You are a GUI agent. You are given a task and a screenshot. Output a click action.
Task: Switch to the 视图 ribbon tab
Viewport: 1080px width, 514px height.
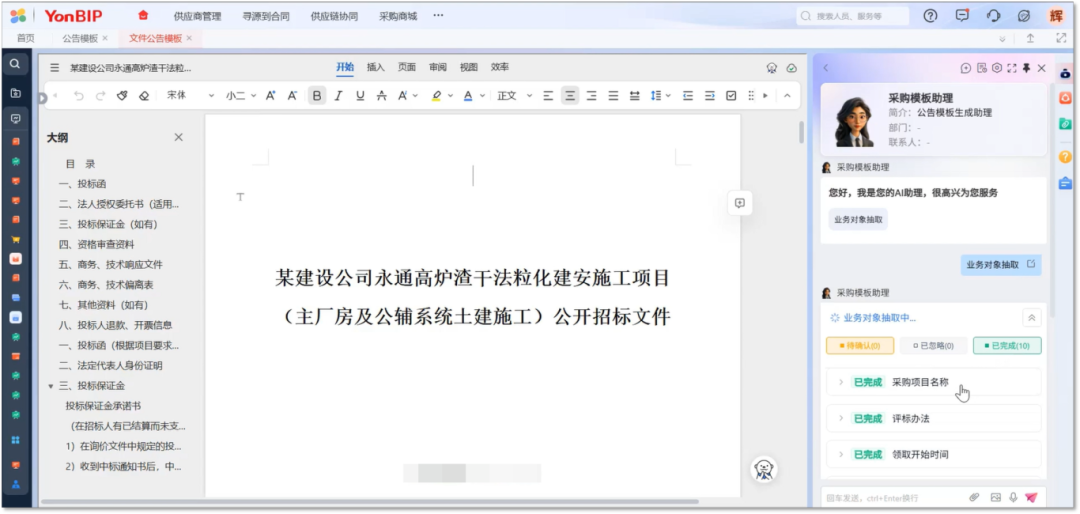[468, 68]
